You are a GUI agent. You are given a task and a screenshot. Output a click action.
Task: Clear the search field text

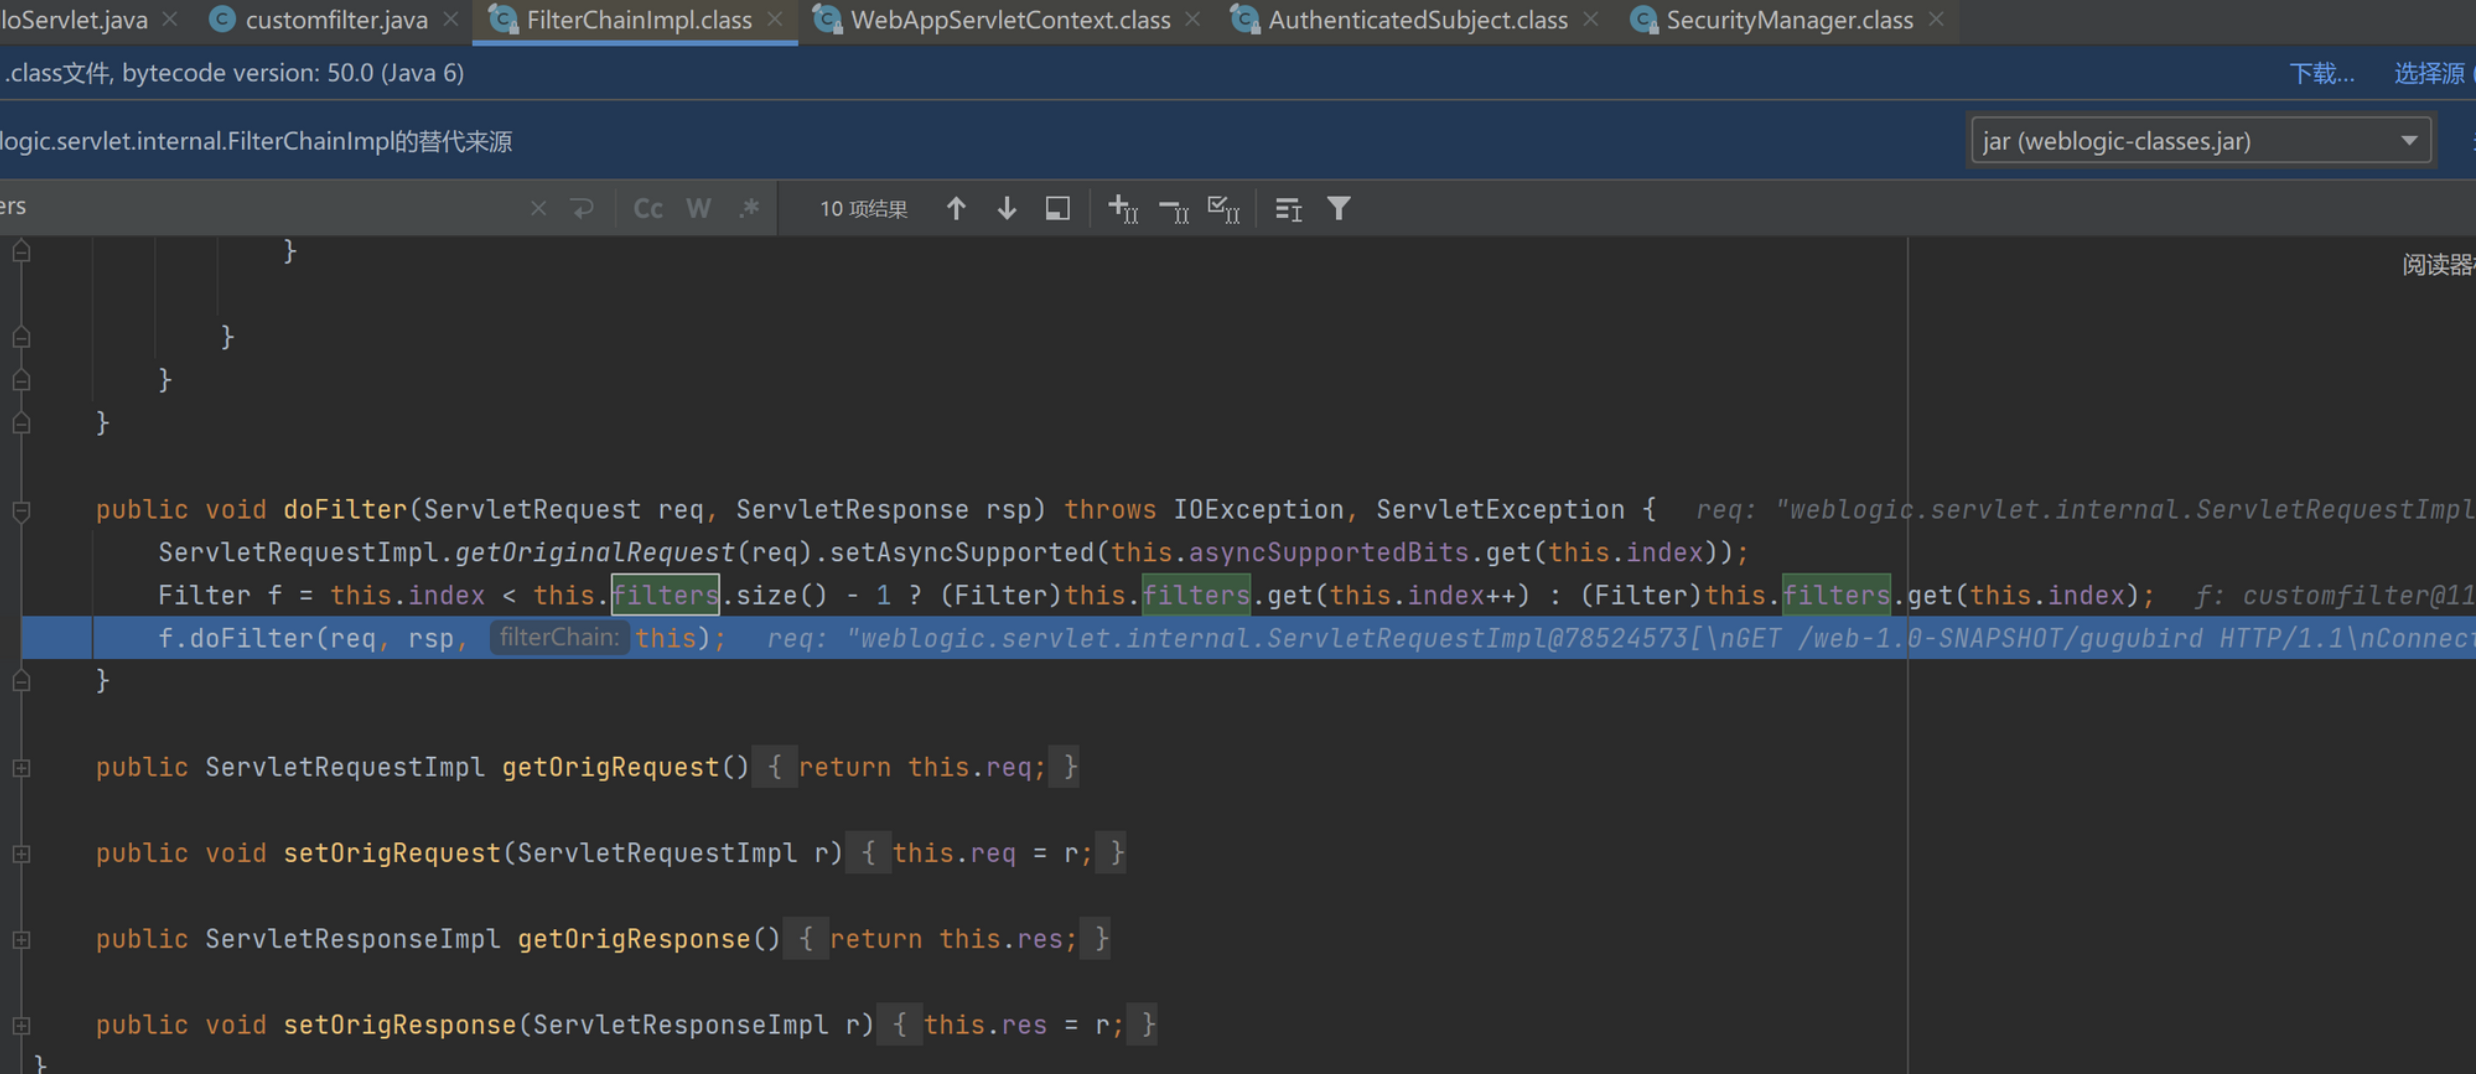538,208
